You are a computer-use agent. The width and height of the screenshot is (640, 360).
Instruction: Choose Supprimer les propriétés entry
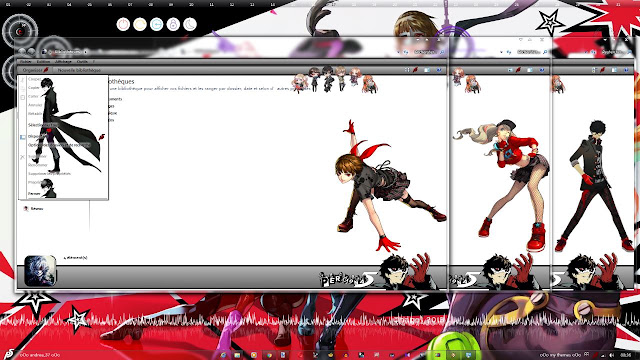click(x=49, y=173)
